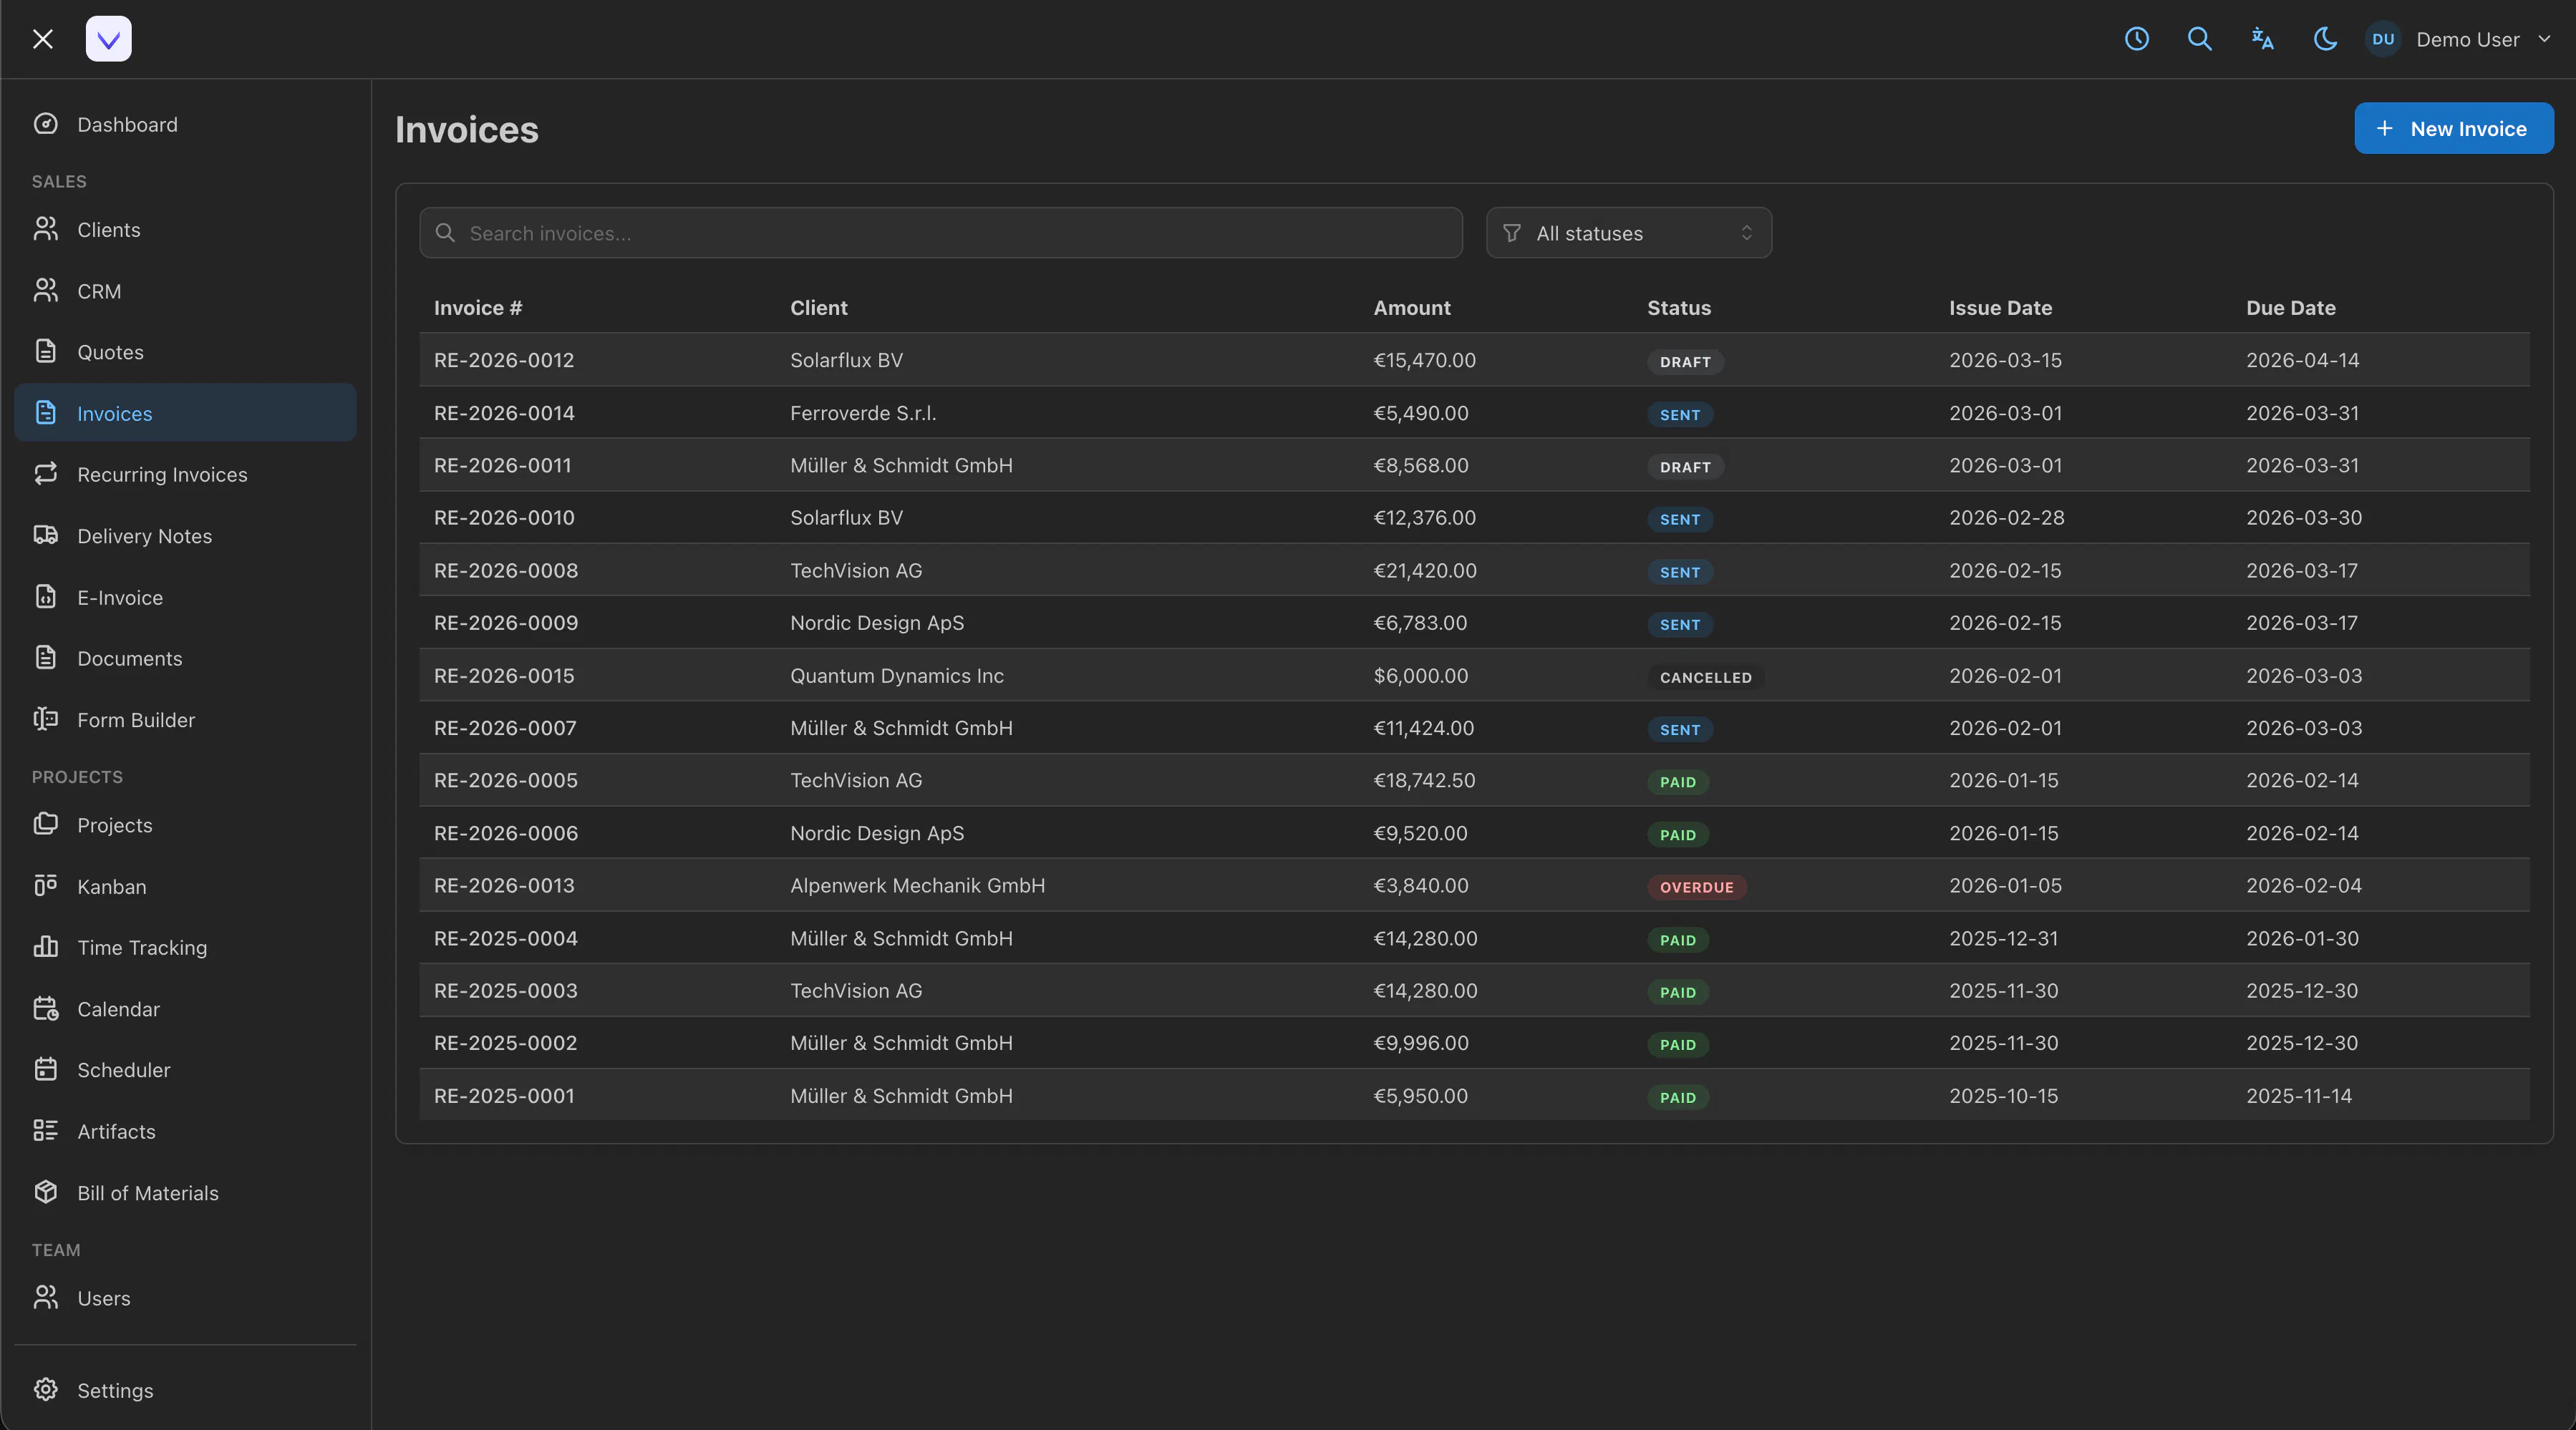2576x1430 pixels.
Task: Open the Demo User account menu chevron
Action: pyautogui.click(x=2544, y=39)
